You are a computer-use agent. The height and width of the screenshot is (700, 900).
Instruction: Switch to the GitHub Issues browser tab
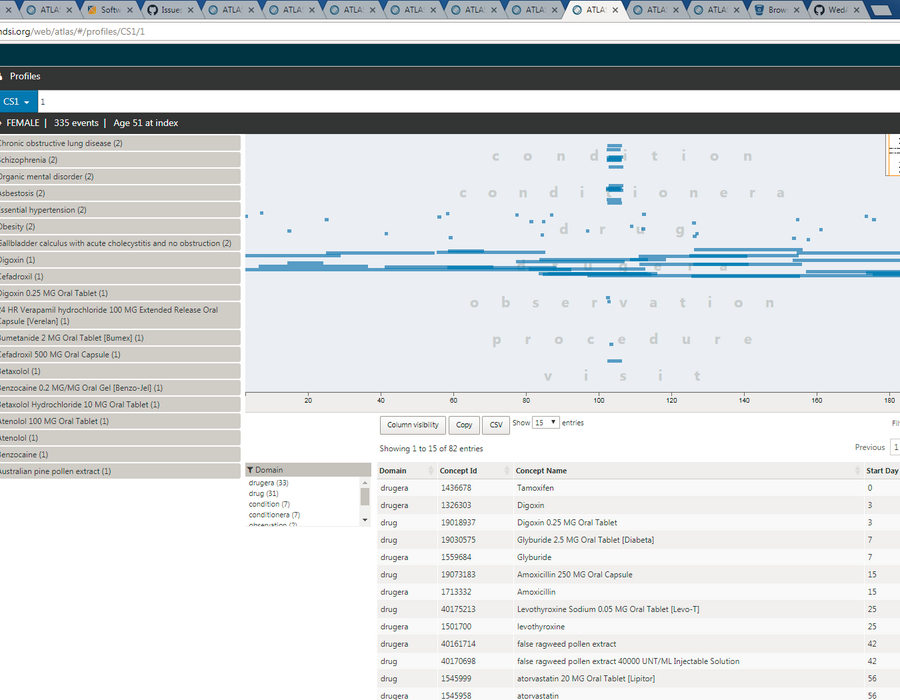click(170, 10)
